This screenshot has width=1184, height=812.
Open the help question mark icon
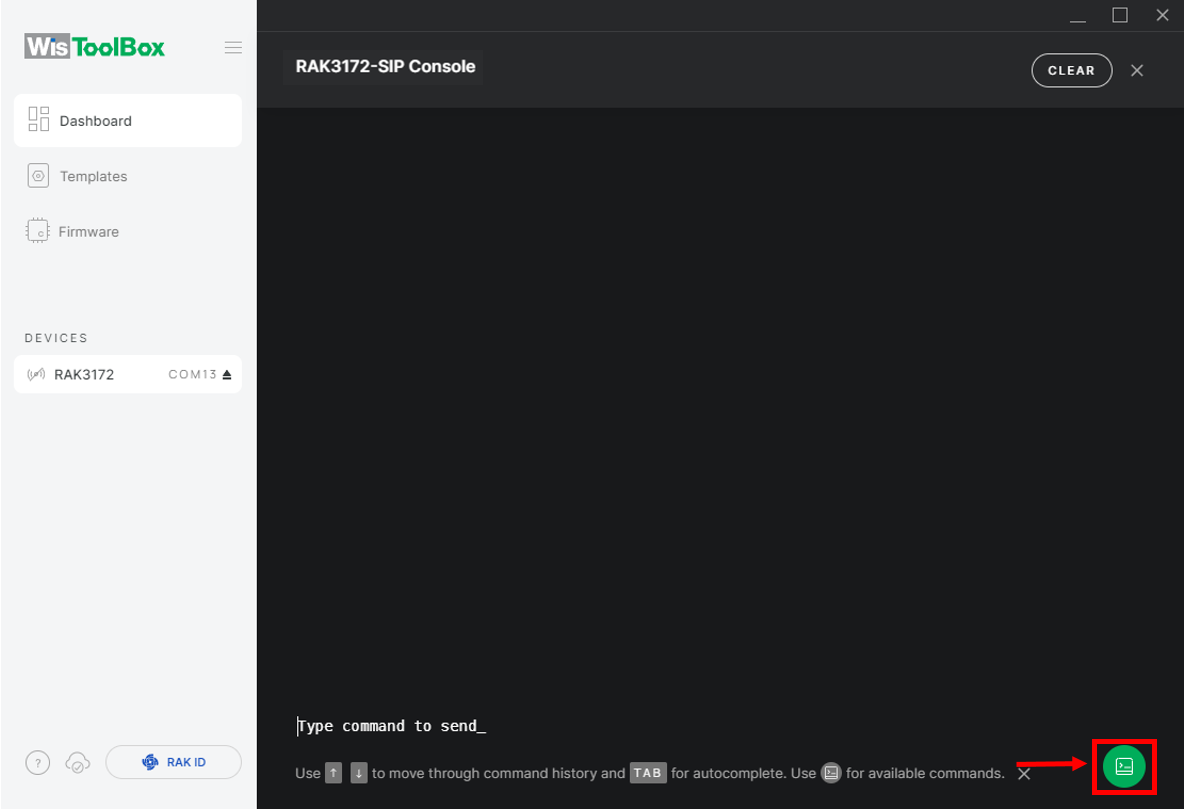(38, 762)
